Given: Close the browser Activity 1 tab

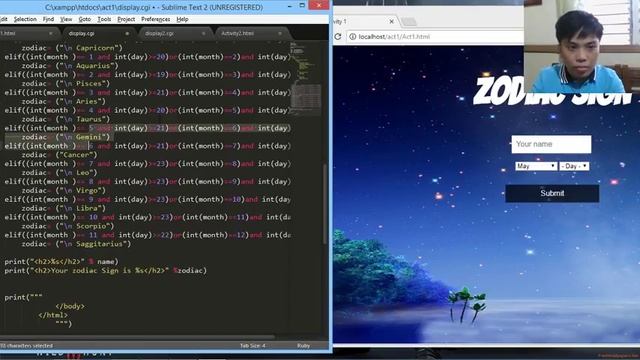Looking at the screenshot, I should pos(391,21).
